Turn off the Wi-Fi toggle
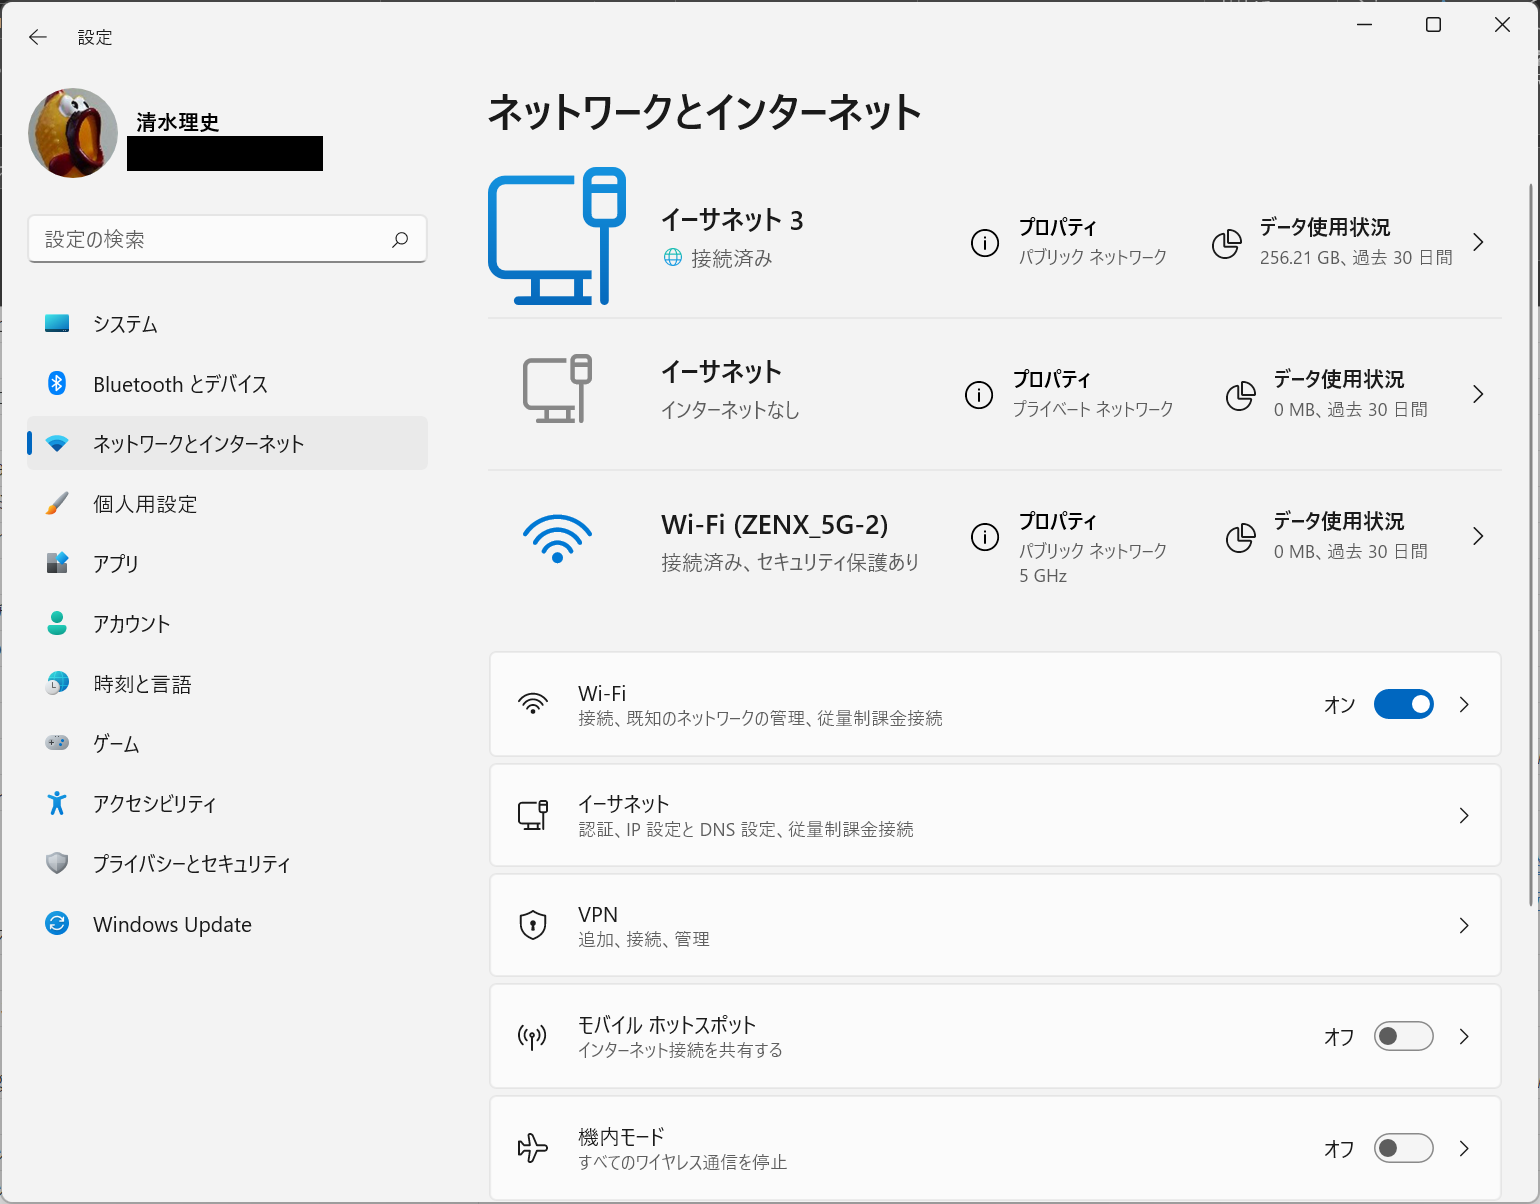 (1403, 704)
